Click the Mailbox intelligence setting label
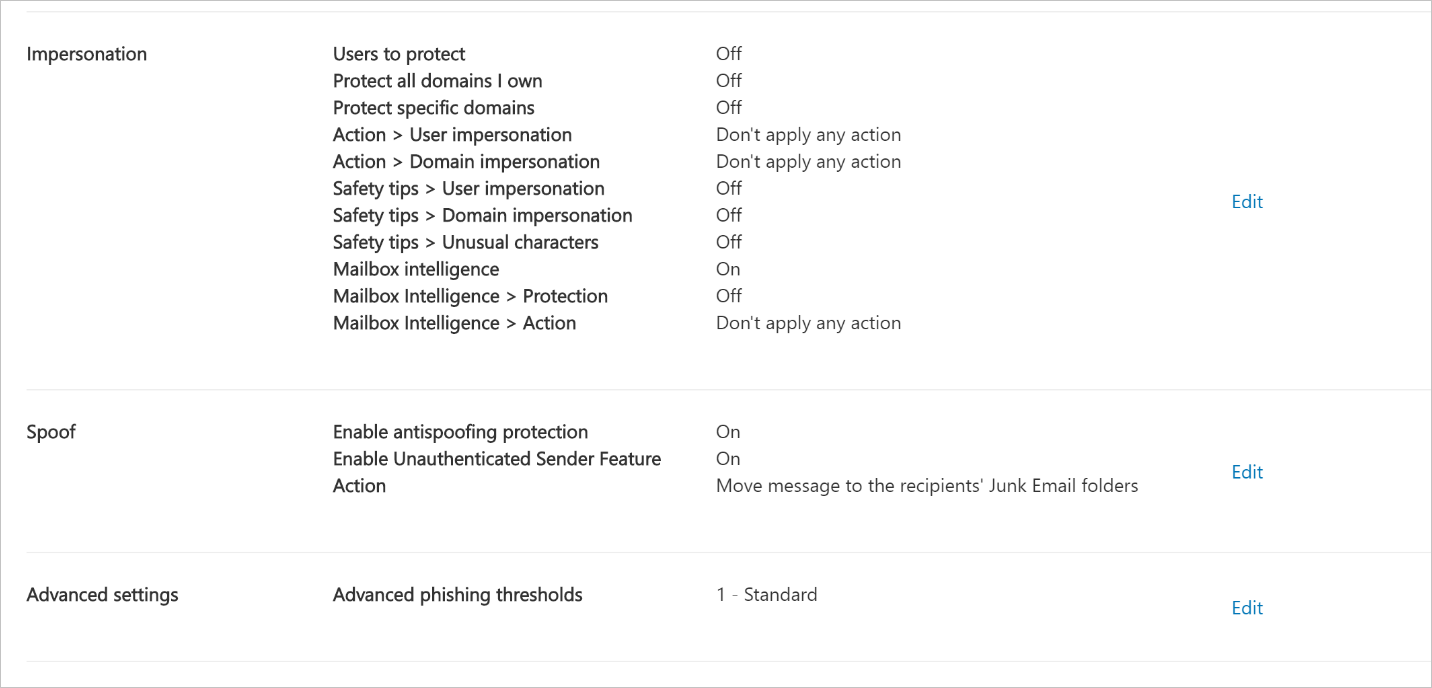Image resolution: width=1432 pixels, height=688 pixels. [416, 269]
